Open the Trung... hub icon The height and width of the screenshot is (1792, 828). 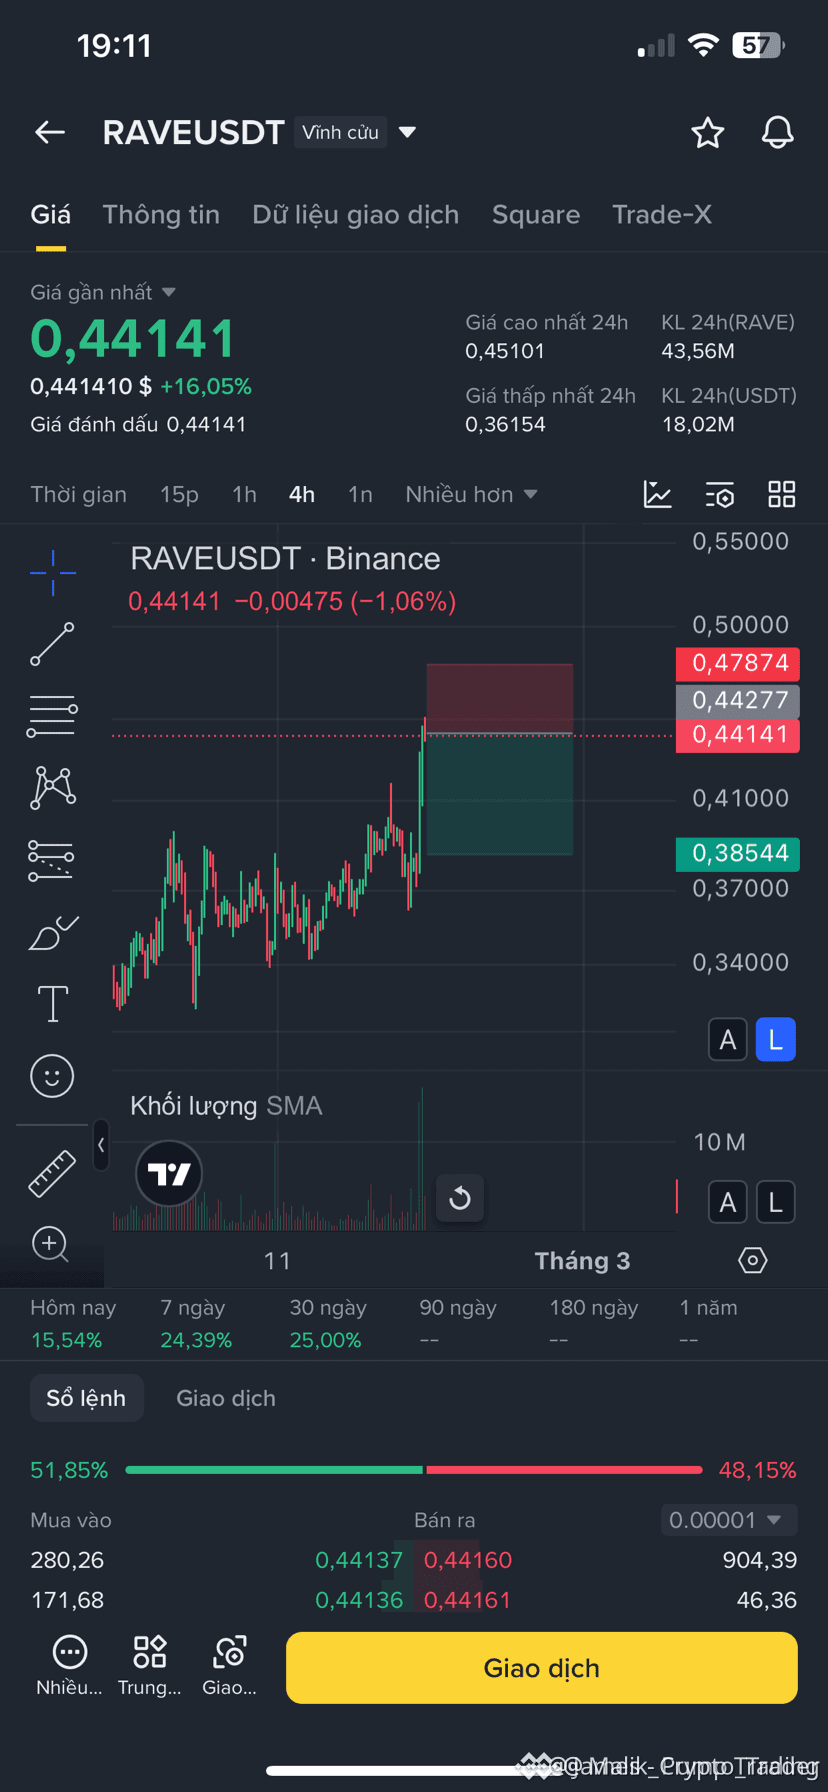pos(149,1666)
